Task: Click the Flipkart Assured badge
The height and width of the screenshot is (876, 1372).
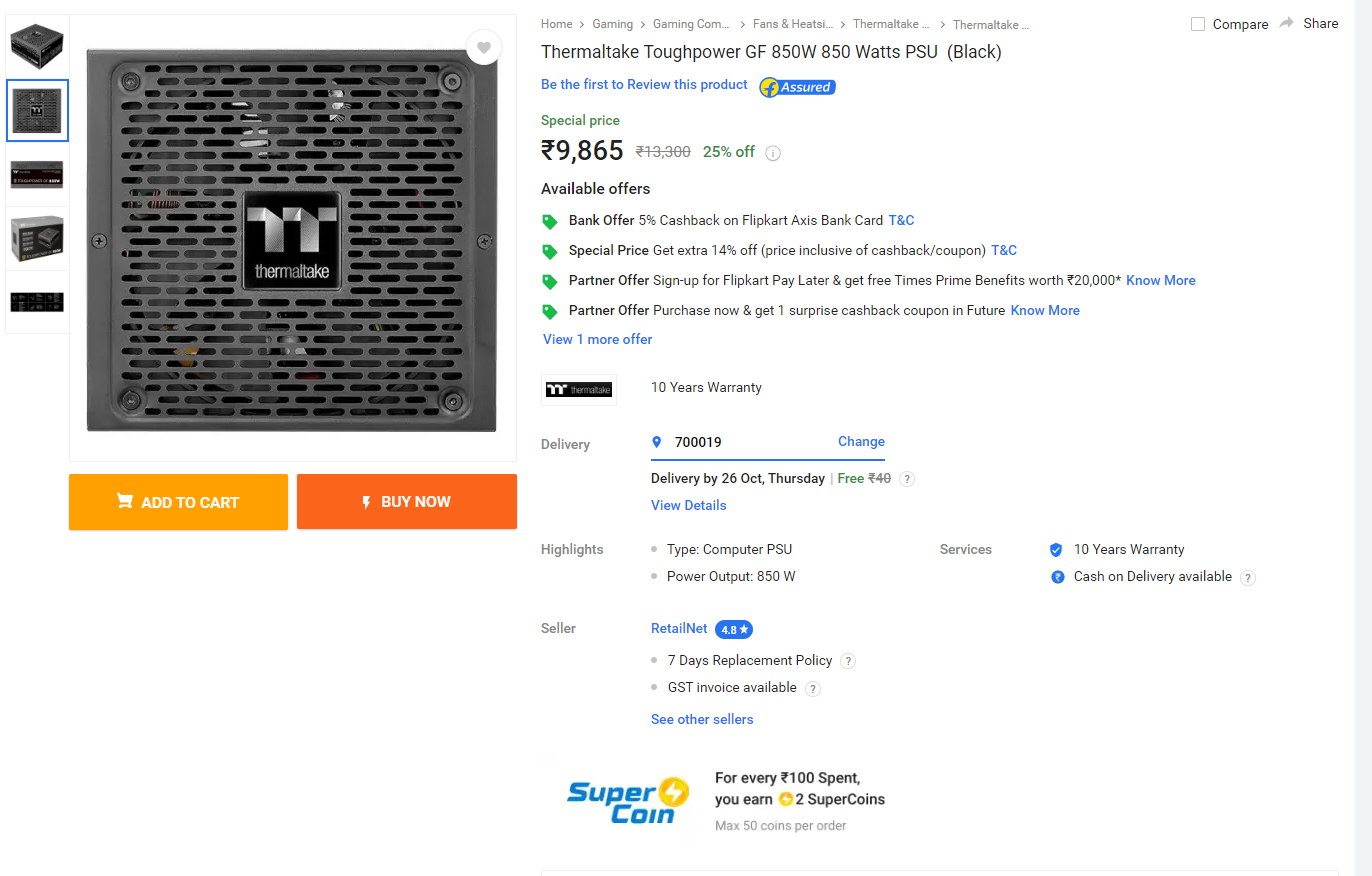Action: 797,87
